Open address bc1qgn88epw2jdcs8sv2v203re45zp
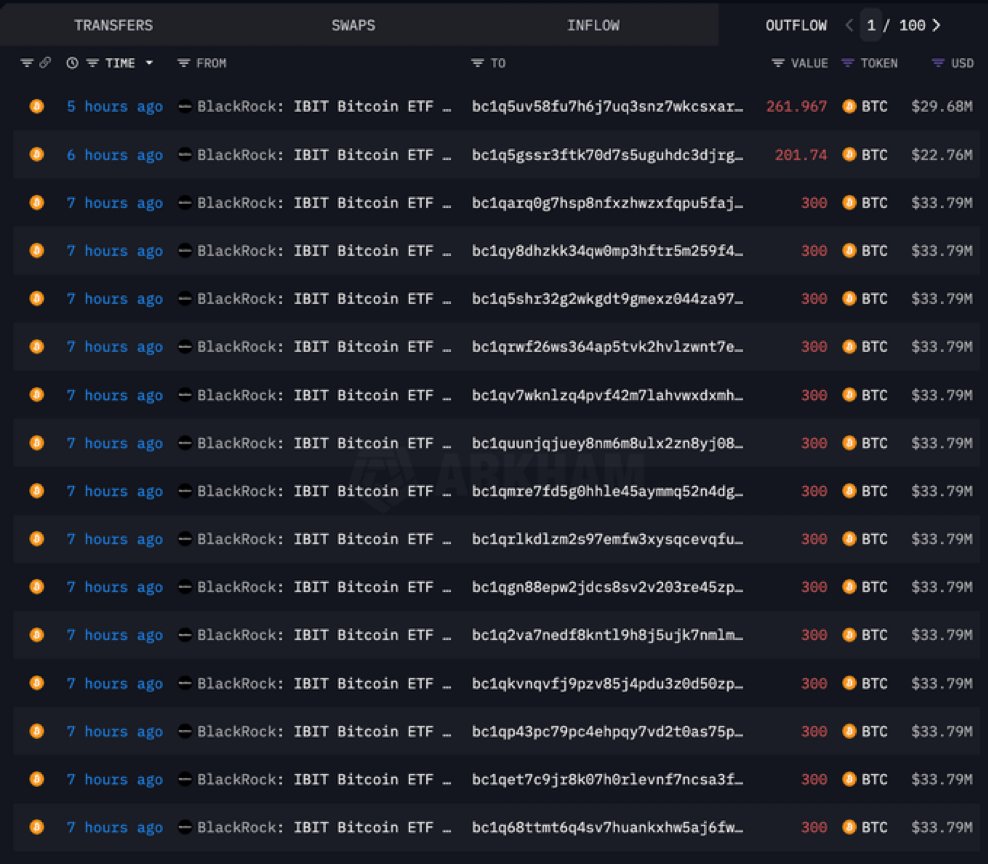This screenshot has width=988, height=864. 607,587
